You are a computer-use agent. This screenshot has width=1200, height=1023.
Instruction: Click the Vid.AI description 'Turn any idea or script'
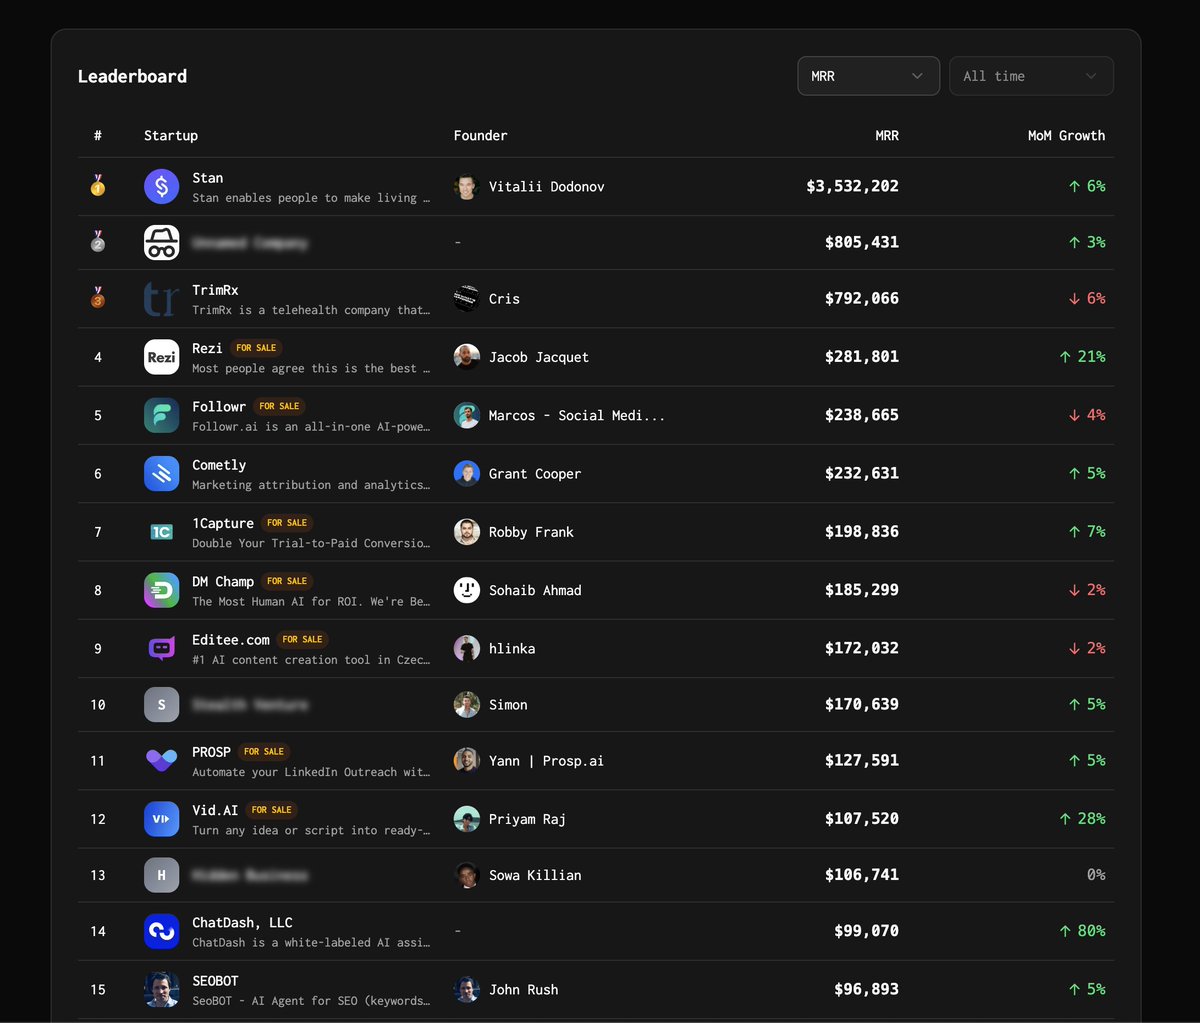312,831
